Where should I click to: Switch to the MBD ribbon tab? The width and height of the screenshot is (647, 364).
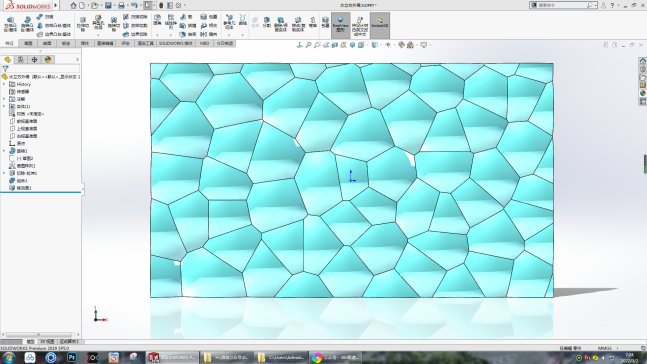(x=204, y=43)
